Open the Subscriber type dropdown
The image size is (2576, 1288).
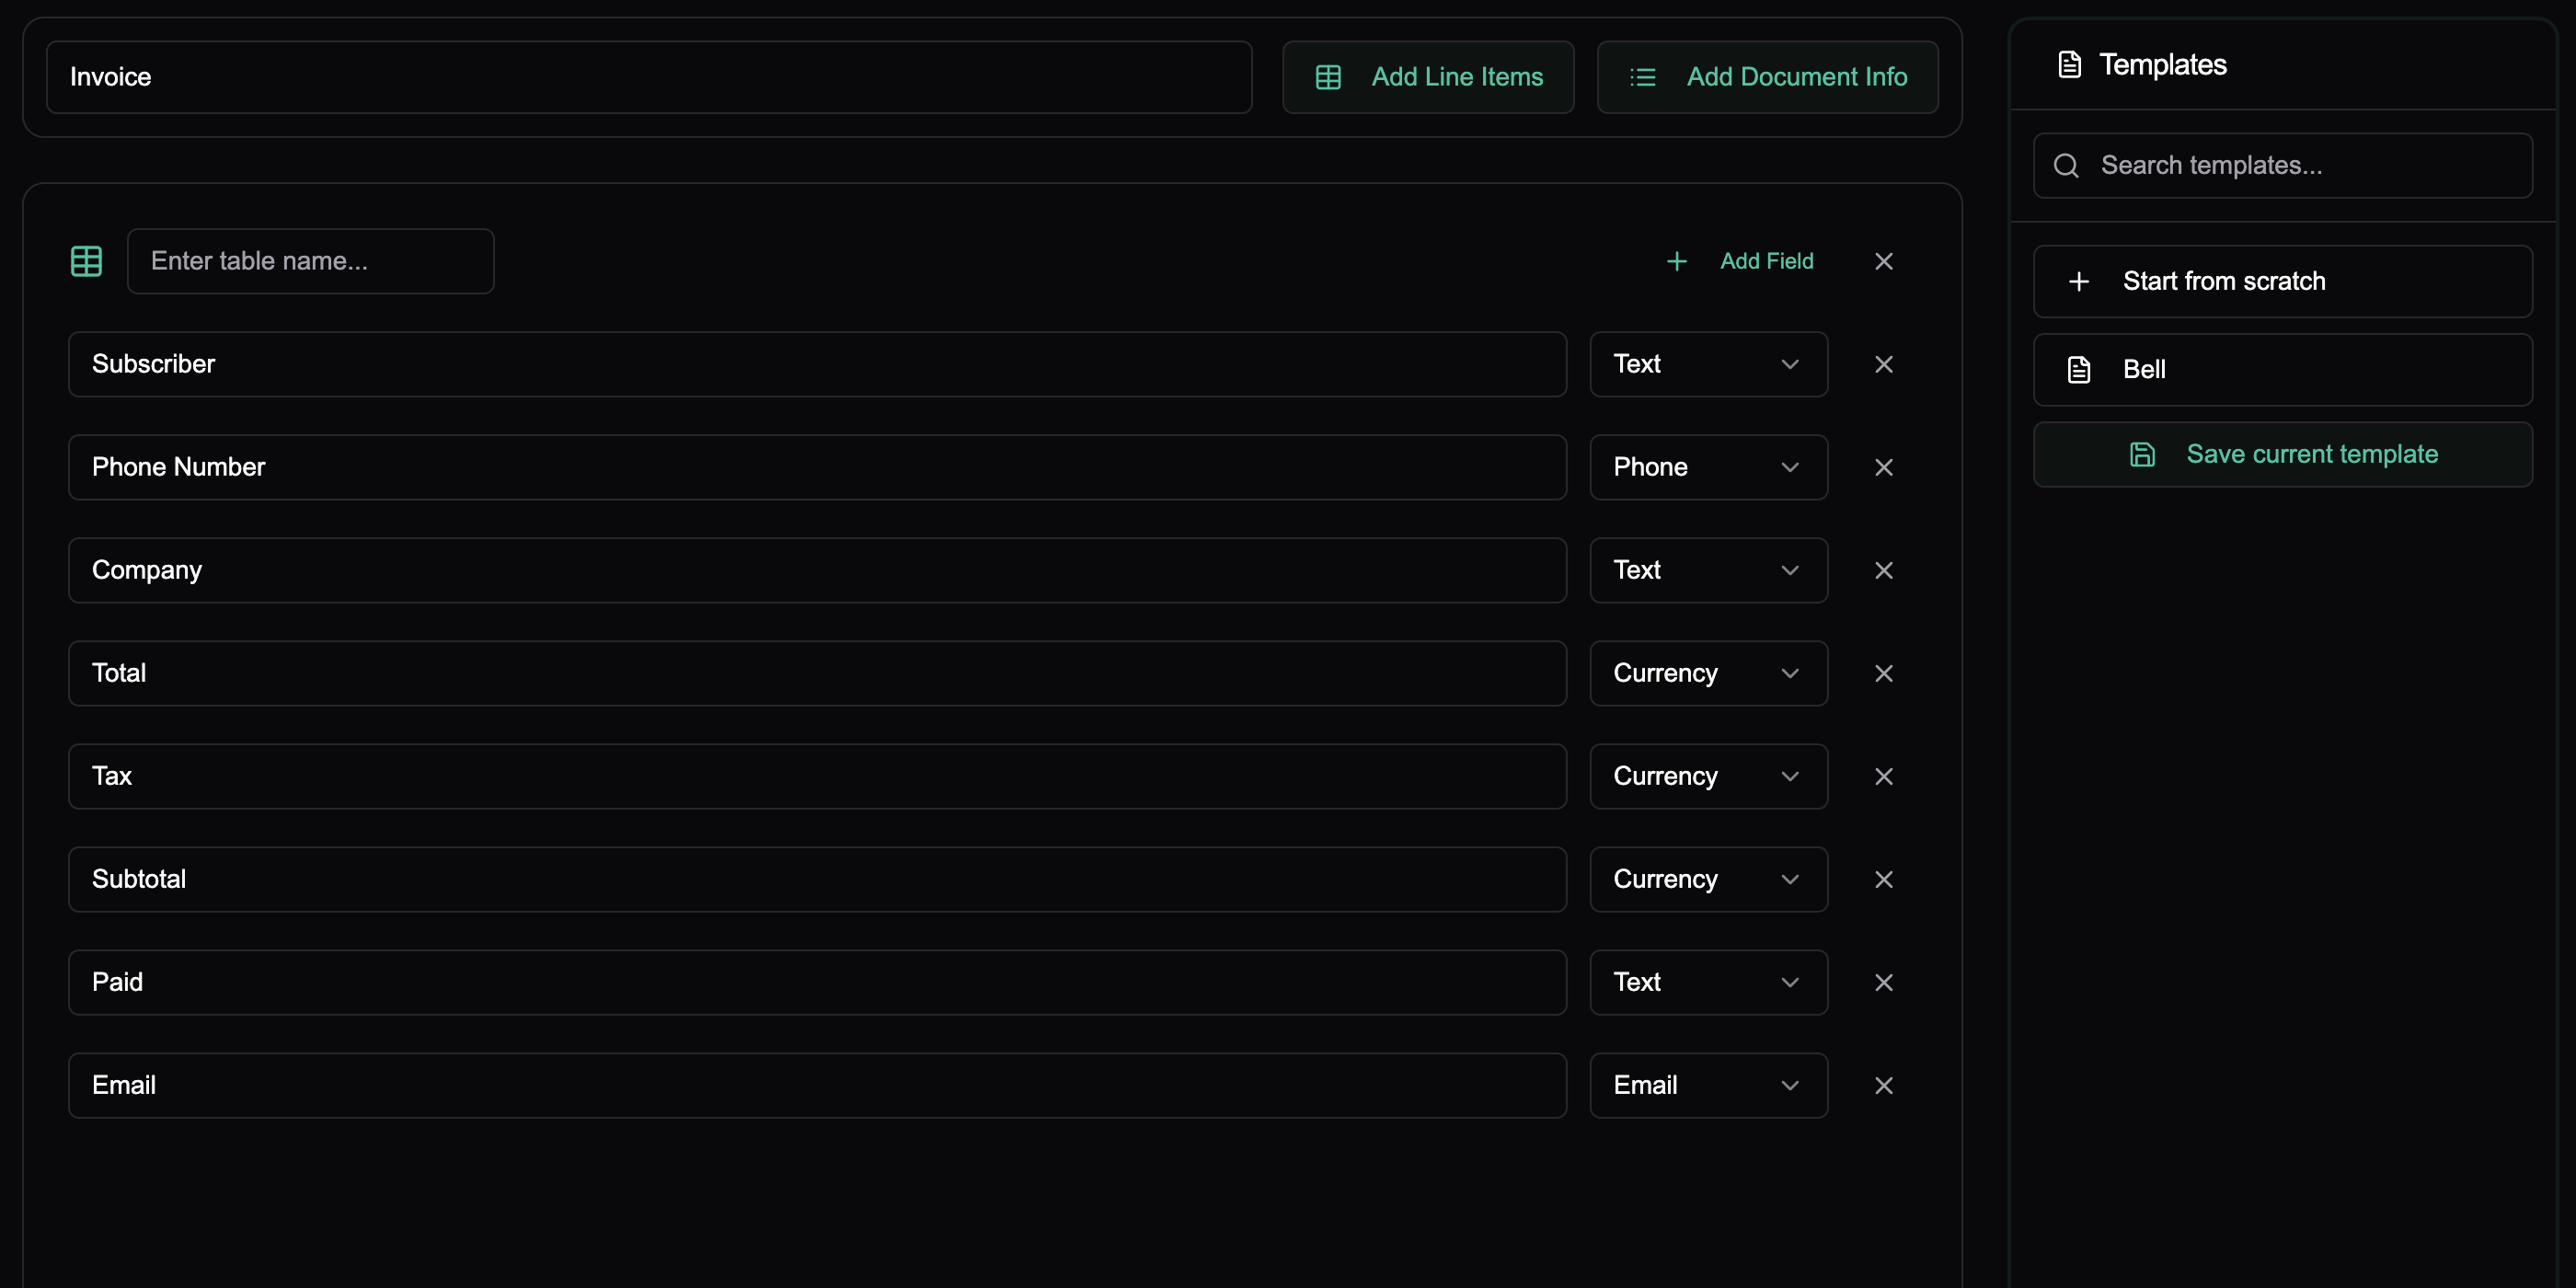1708,364
